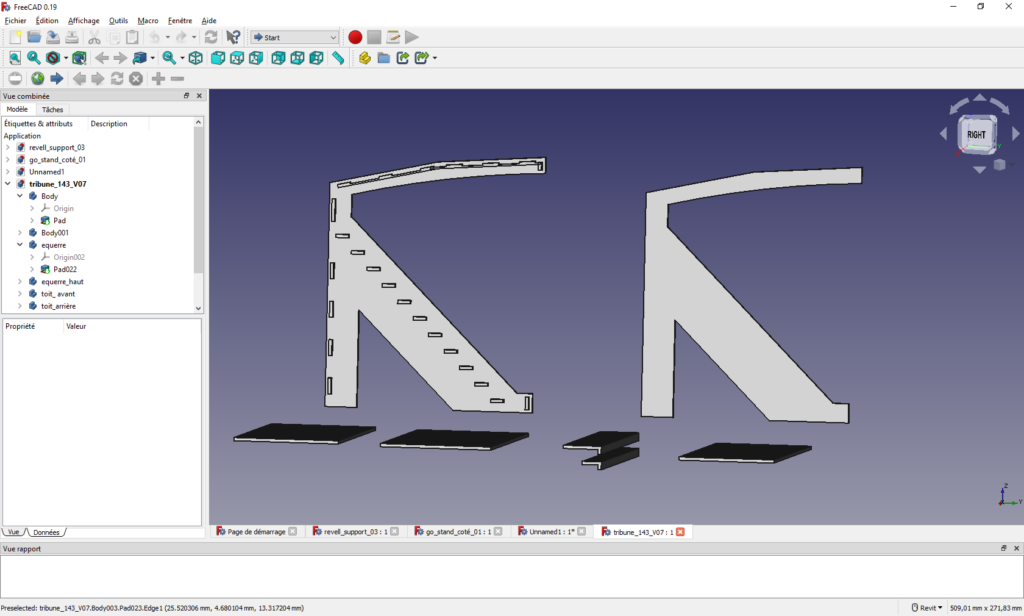Click the RIGHT face of navigation cube

[x=976, y=134]
